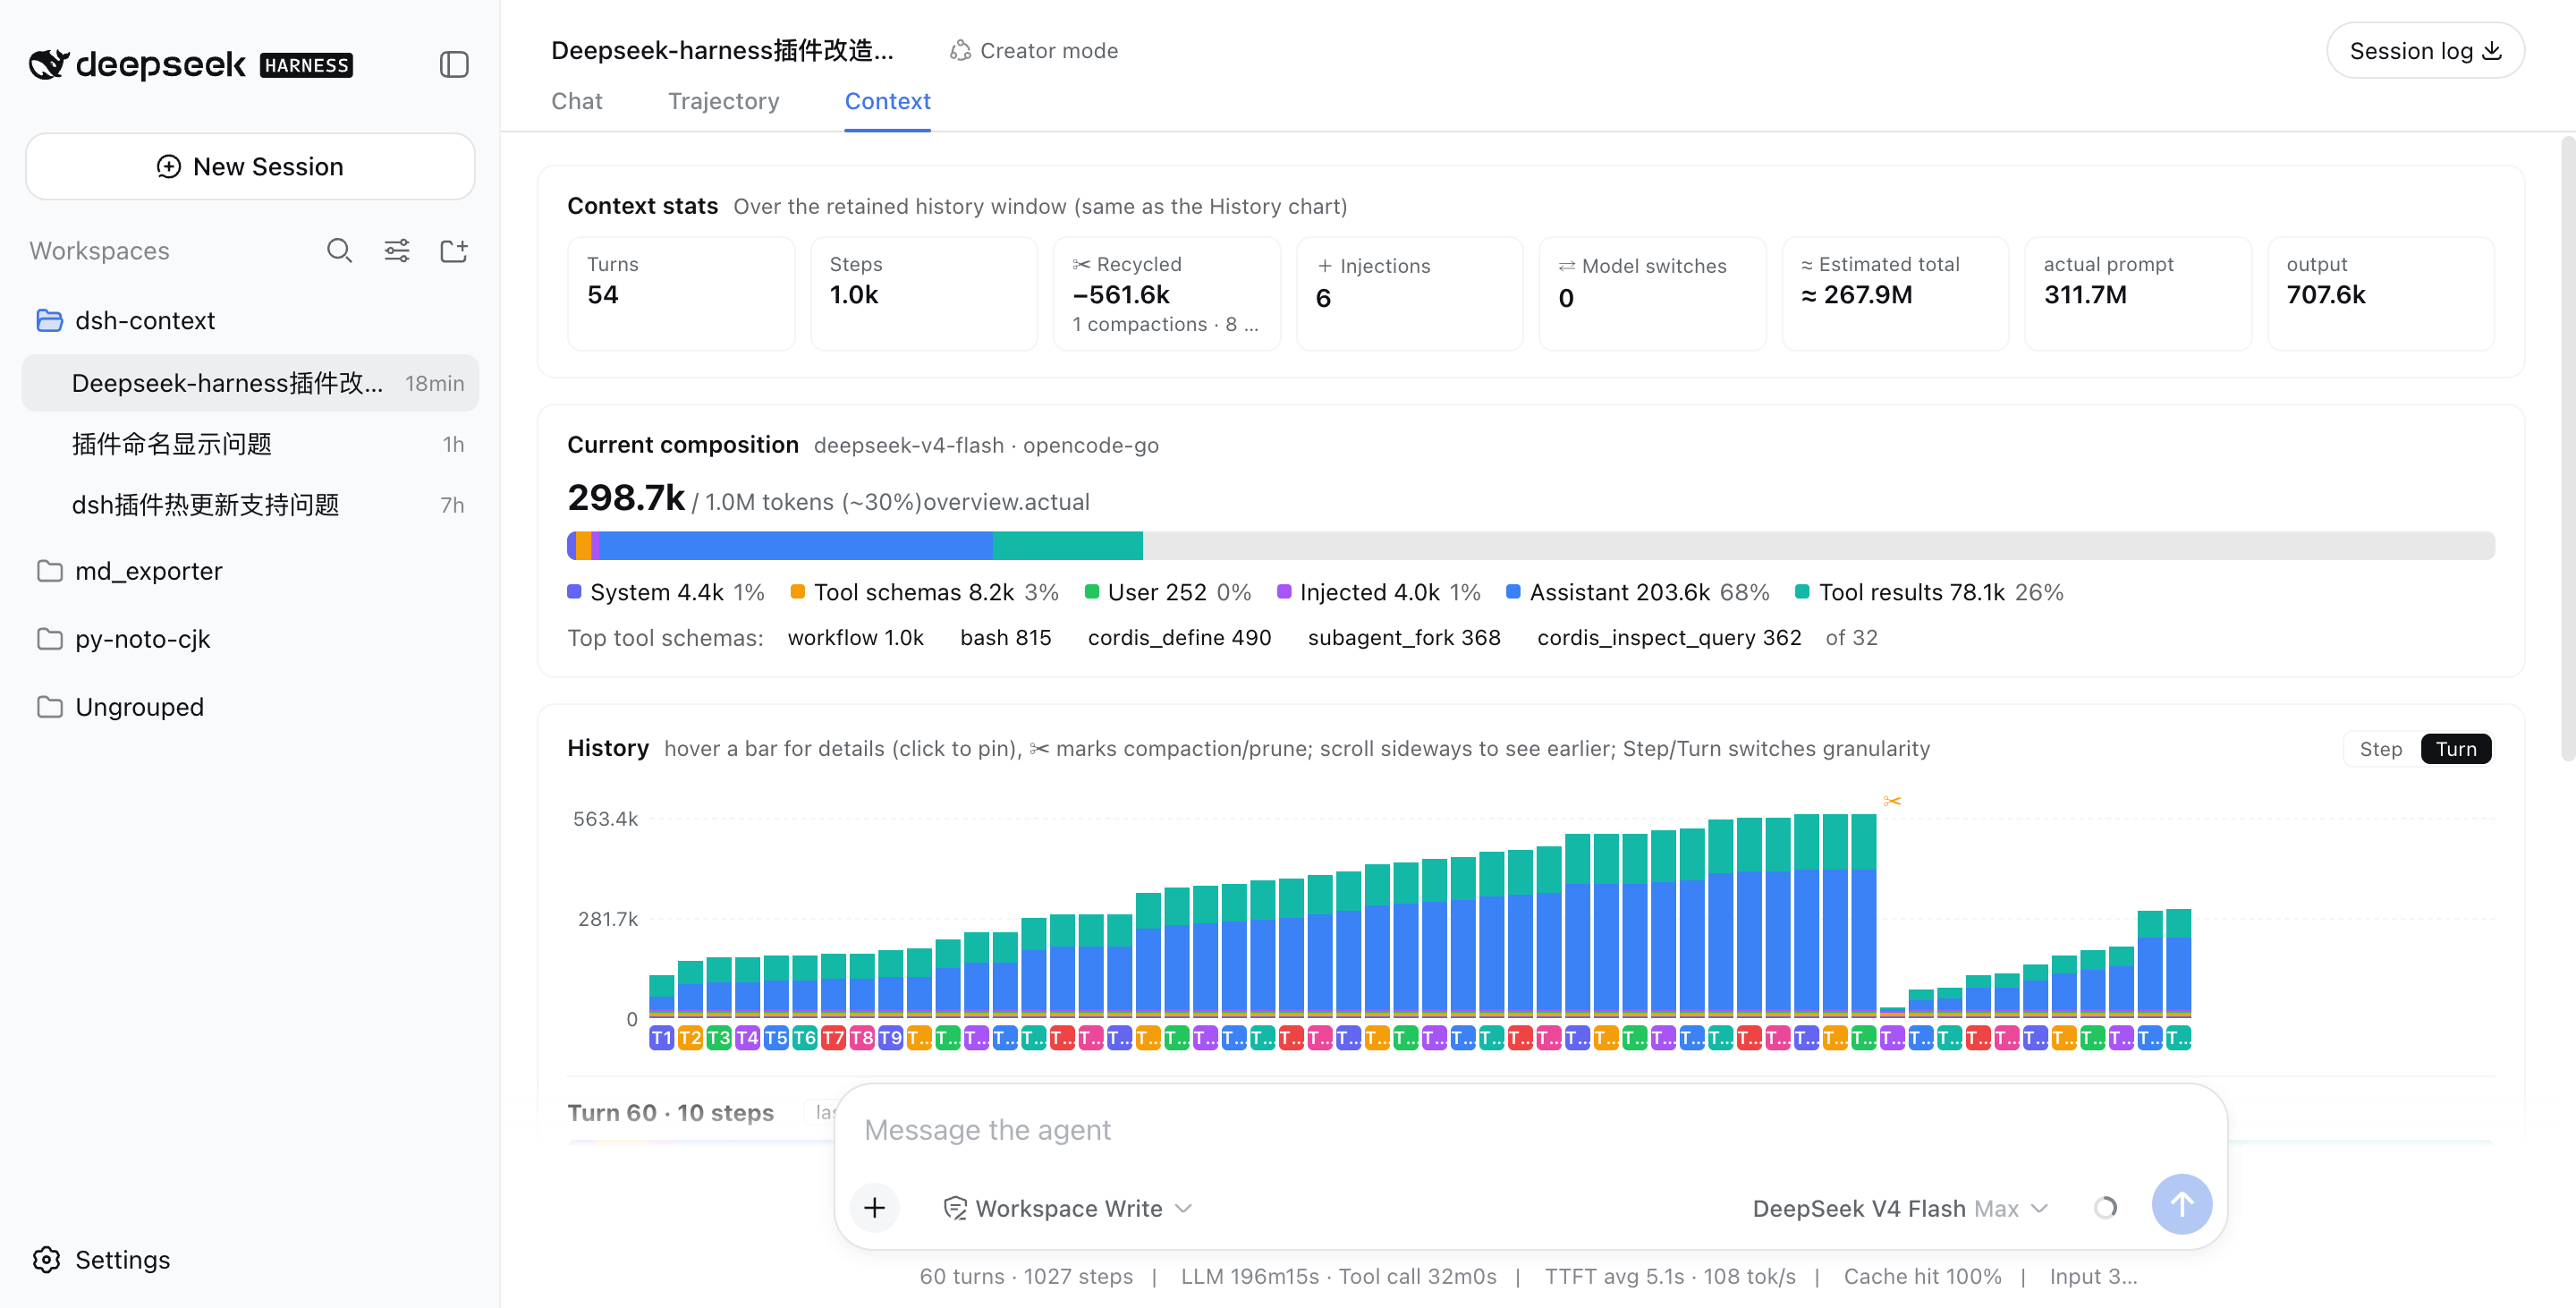Image resolution: width=2576 pixels, height=1308 pixels.
Task: Click the page vertical scrollbar
Action: coord(2567,450)
